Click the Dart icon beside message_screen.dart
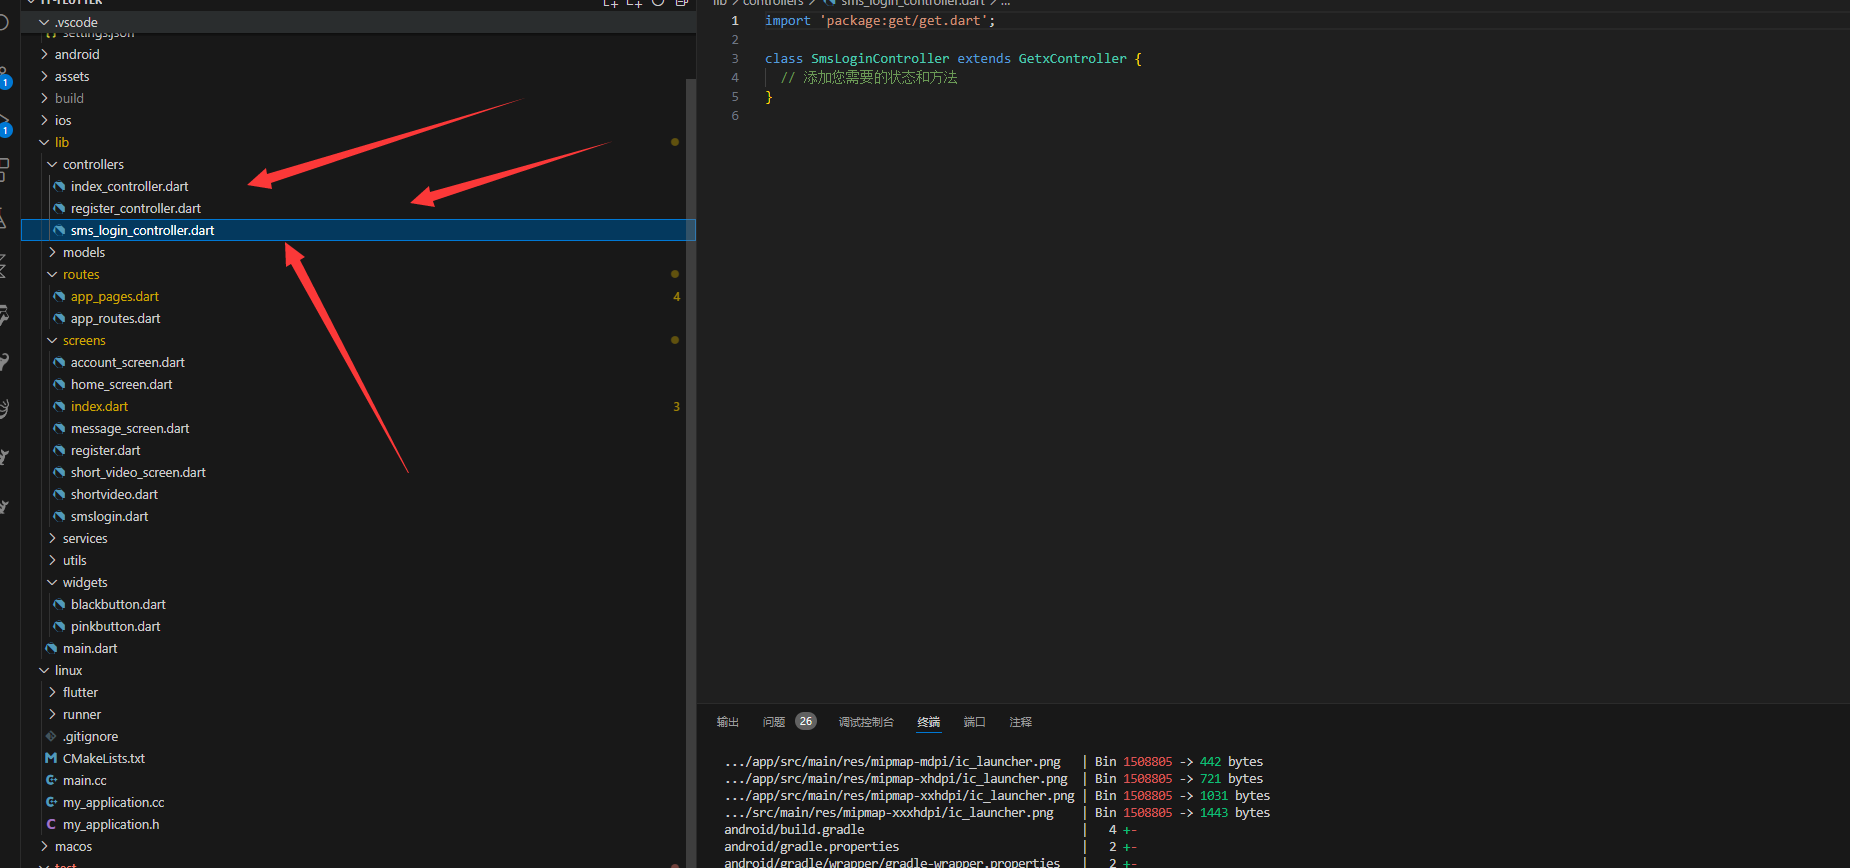The height and width of the screenshot is (868, 1850). pos(59,428)
